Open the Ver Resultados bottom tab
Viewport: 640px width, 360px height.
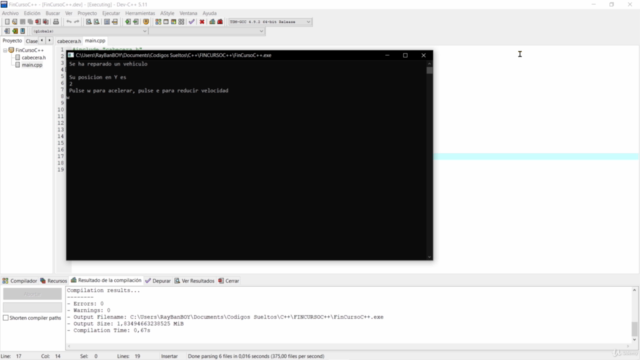(194, 281)
